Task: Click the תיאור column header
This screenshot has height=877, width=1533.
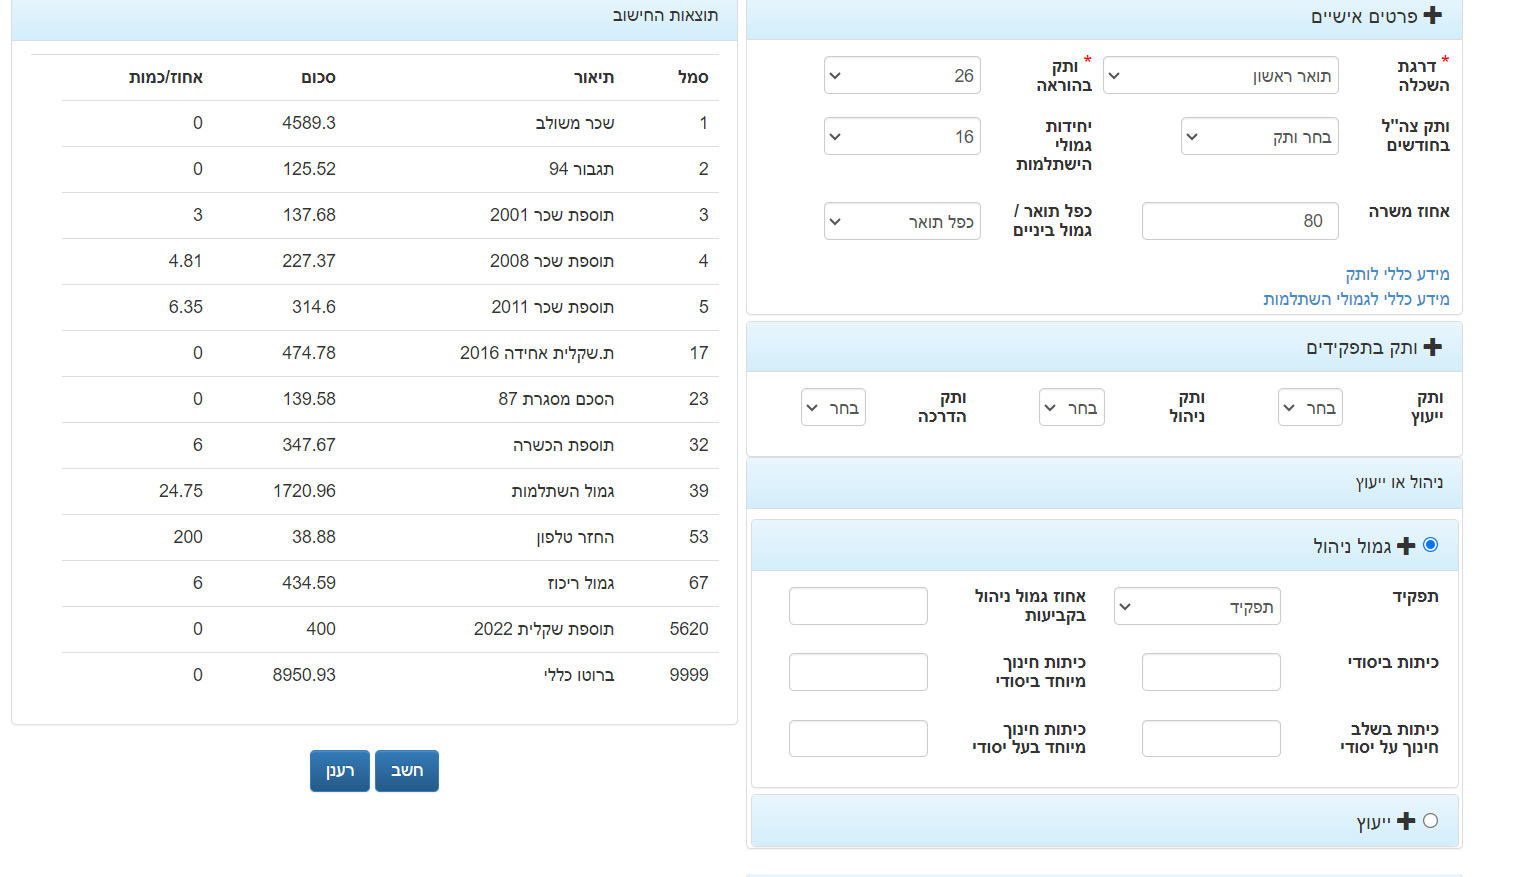Action: (x=594, y=77)
